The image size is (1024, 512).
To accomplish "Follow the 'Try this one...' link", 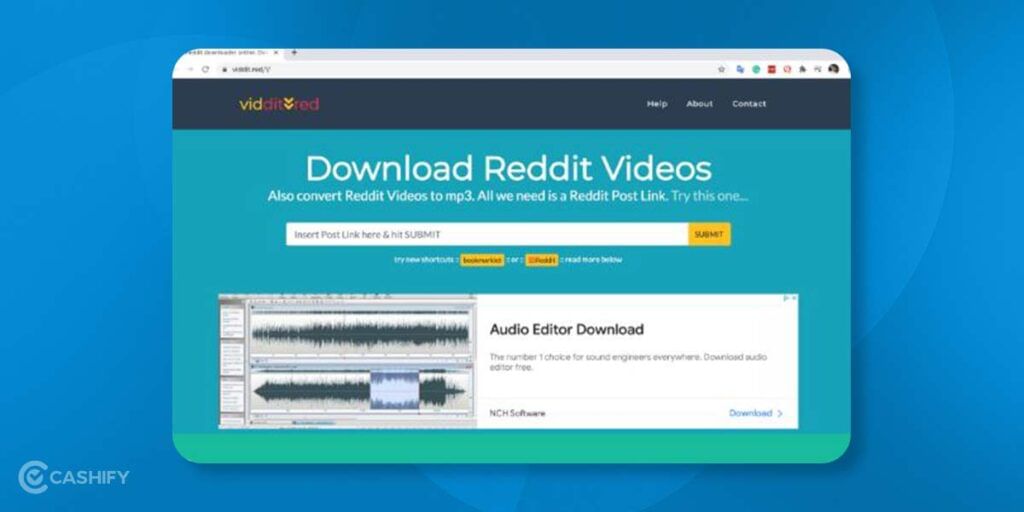I will tap(710, 196).
